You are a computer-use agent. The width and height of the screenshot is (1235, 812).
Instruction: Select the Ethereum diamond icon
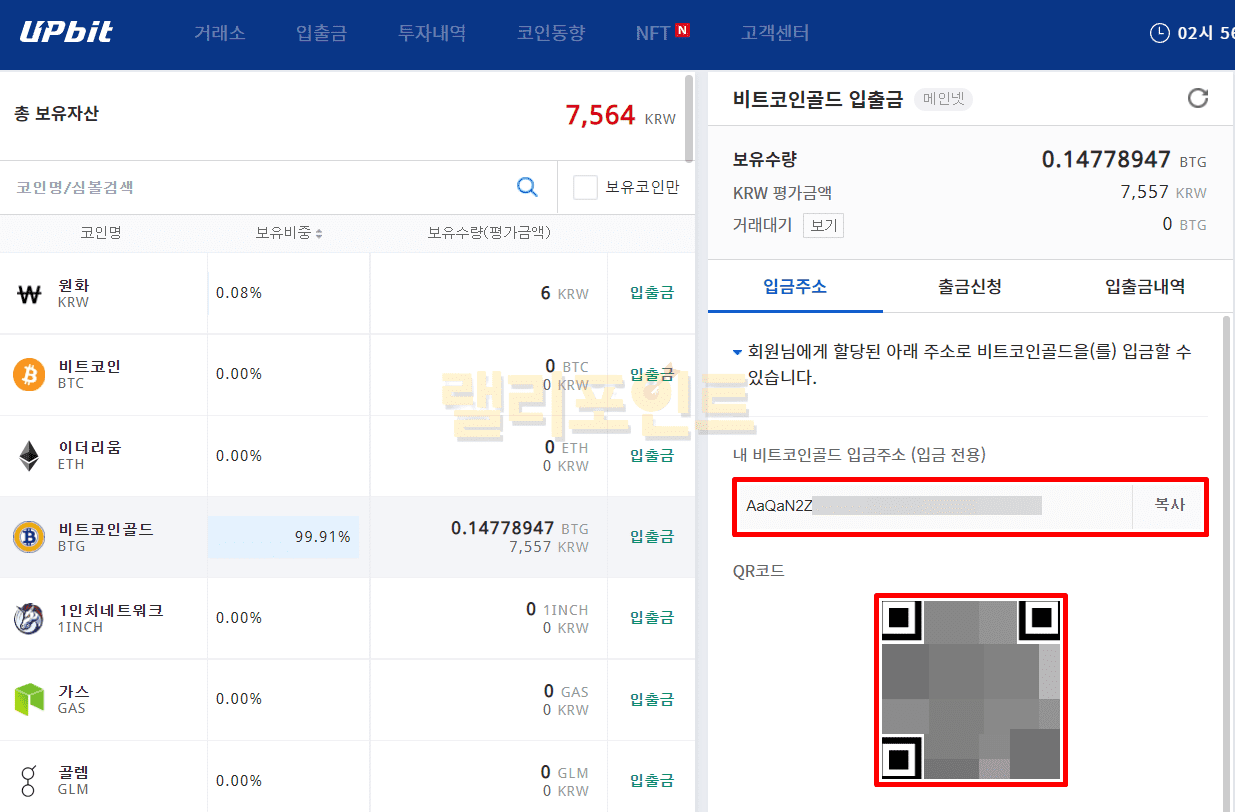coord(29,456)
